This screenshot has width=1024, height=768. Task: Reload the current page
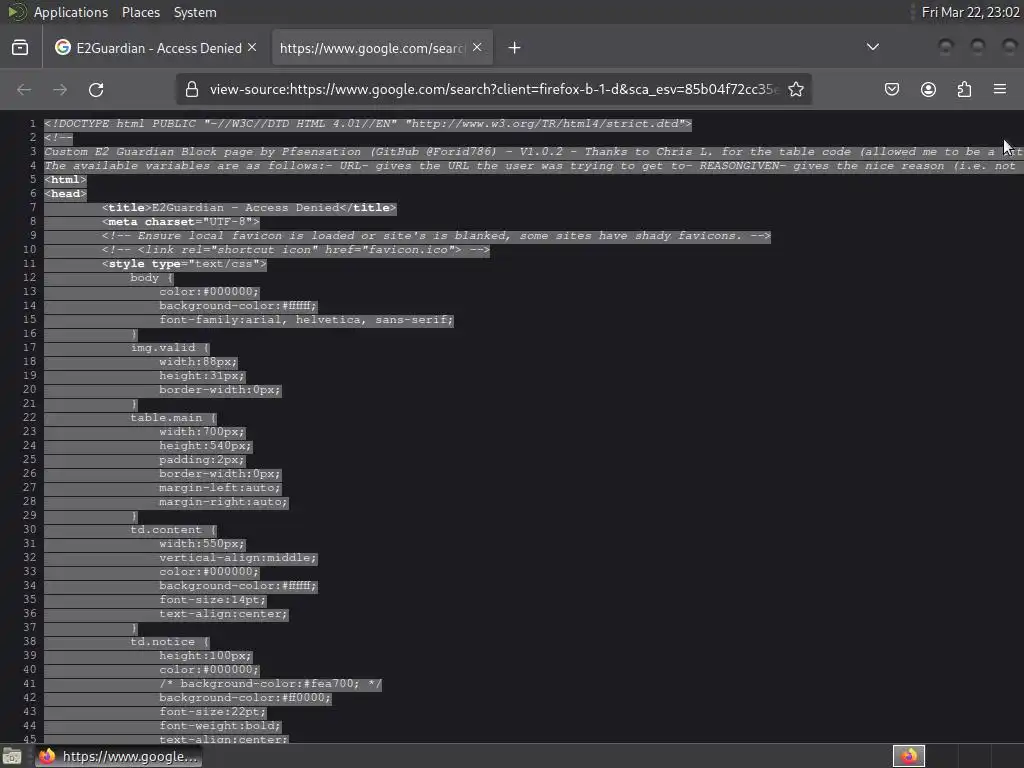(96, 89)
